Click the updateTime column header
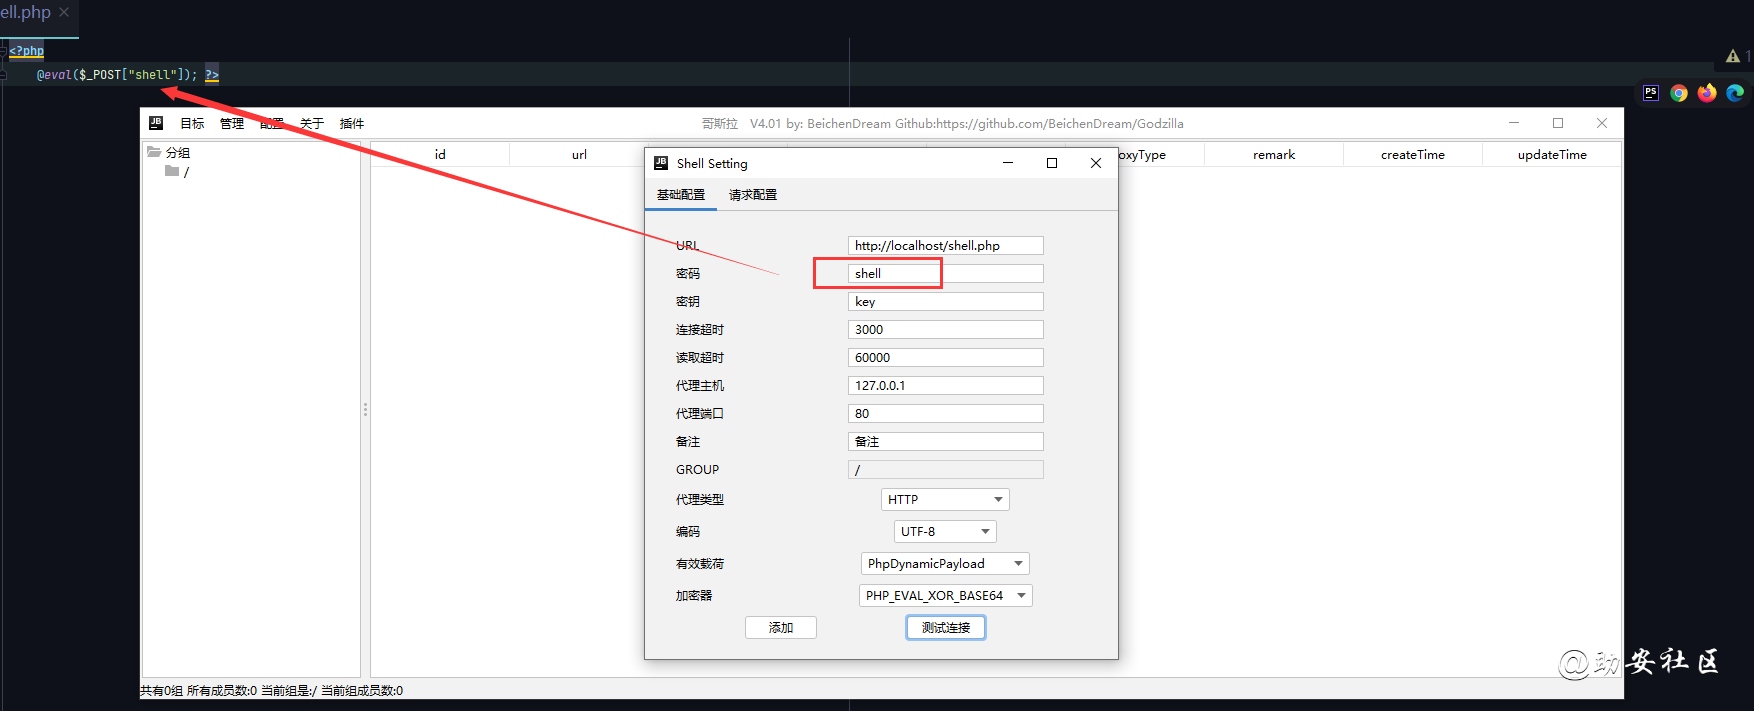Screen dimensions: 1754x711 [1552, 154]
